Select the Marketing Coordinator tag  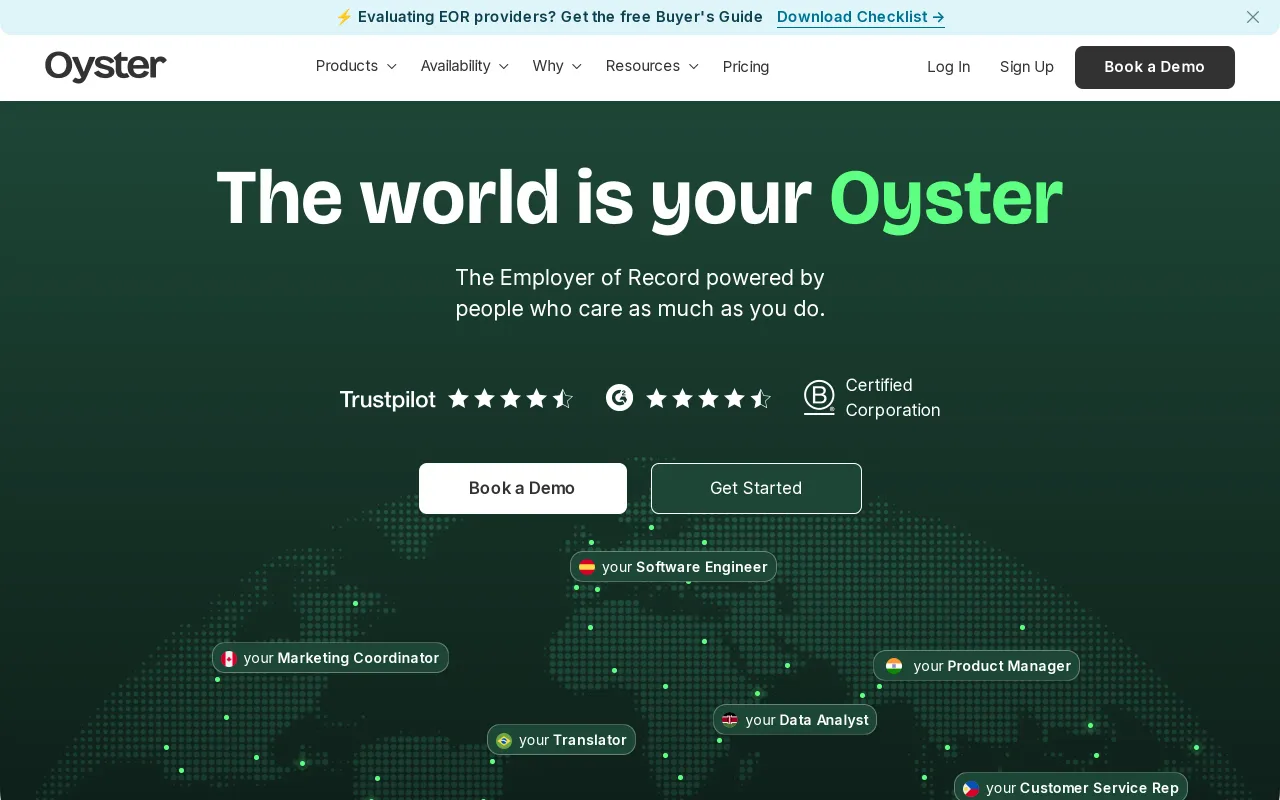click(x=330, y=658)
